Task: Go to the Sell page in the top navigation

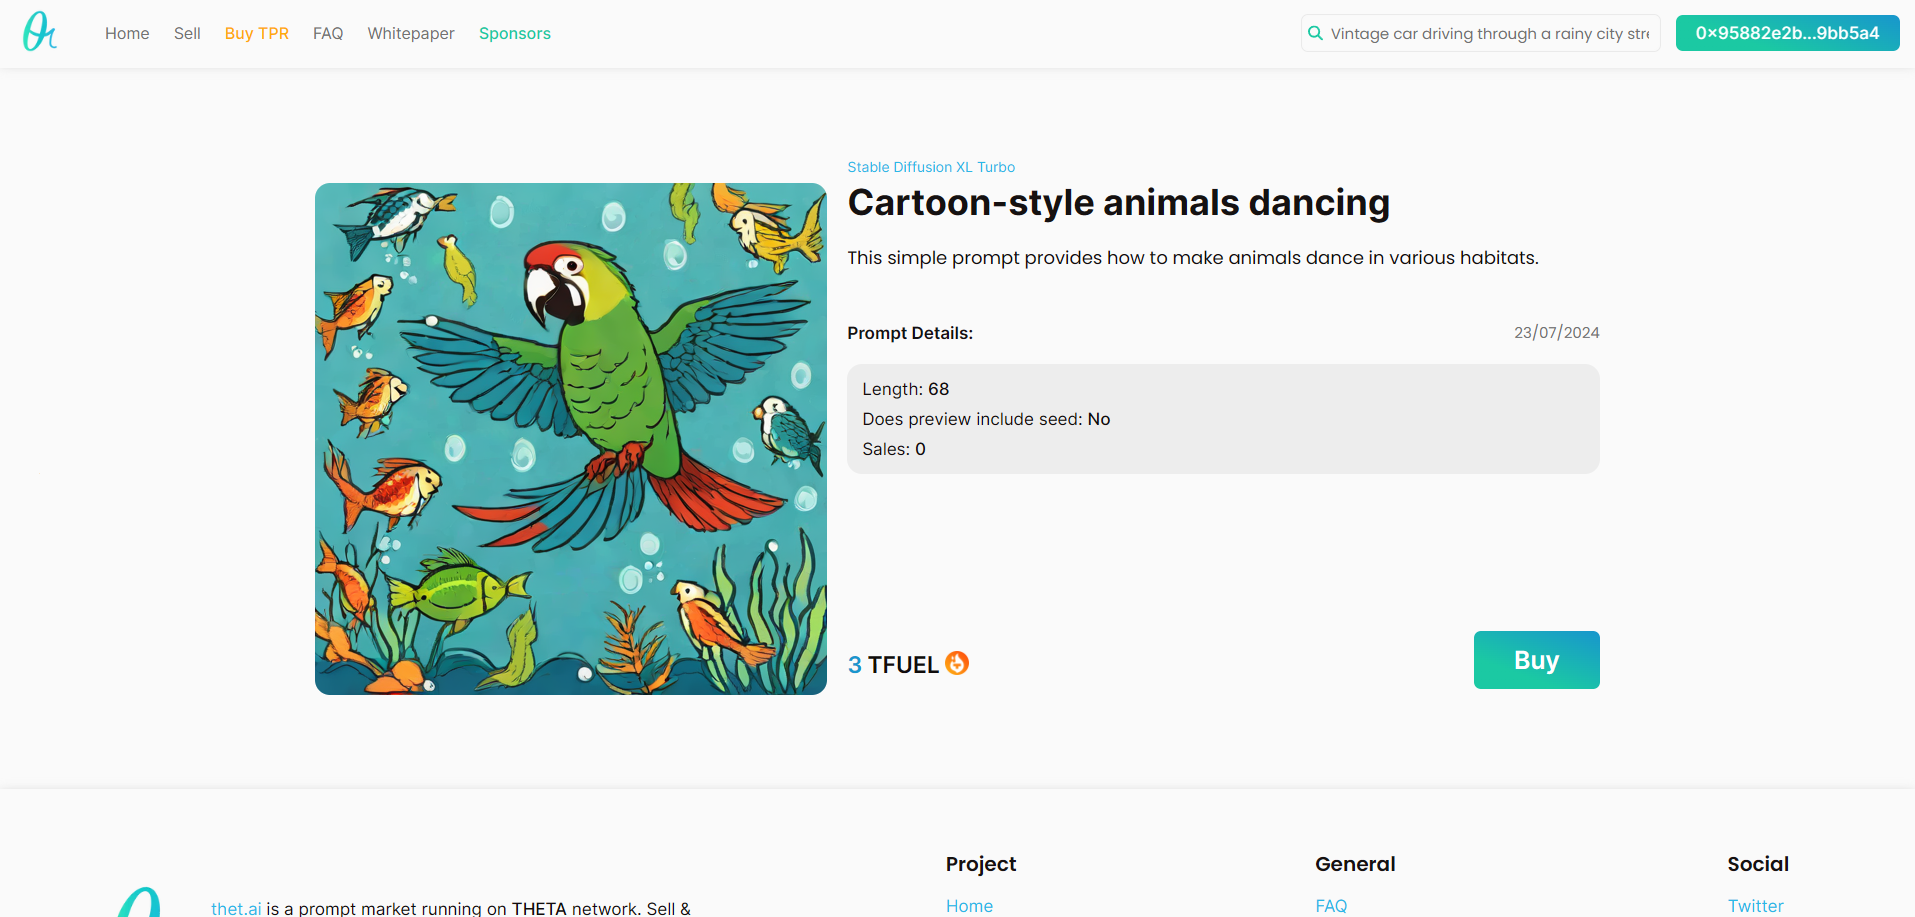Action: (x=187, y=33)
